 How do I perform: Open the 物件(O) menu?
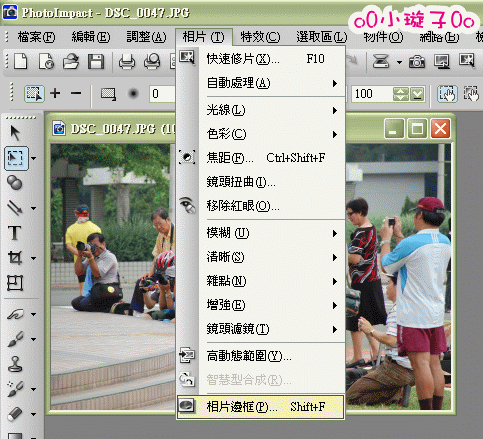pyautogui.click(x=383, y=37)
